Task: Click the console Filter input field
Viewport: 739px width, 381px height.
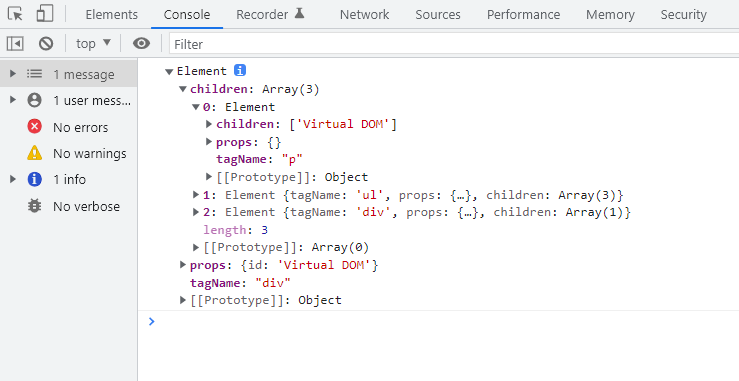Action: click(454, 44)
